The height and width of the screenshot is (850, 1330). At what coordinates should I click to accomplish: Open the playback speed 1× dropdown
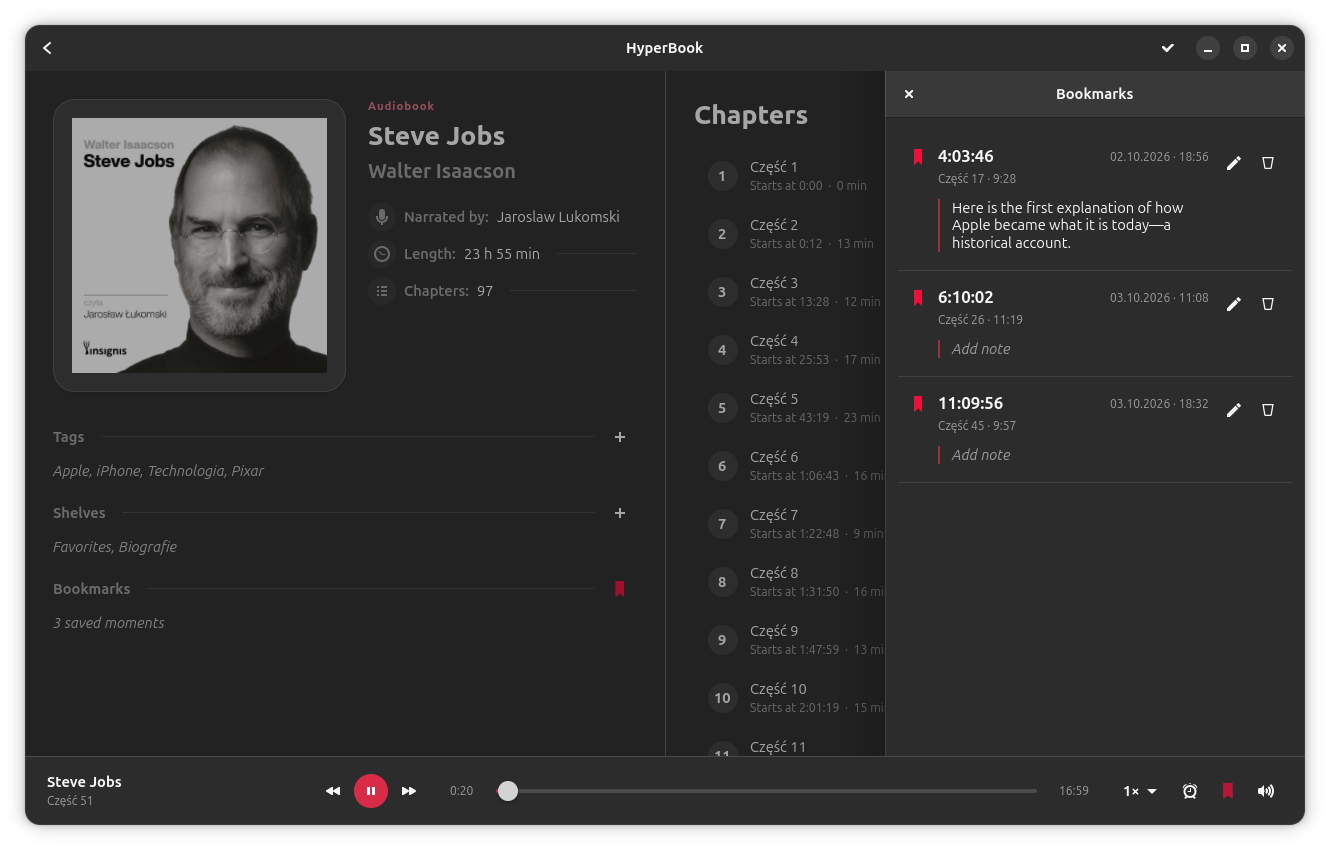(1140, 791)
